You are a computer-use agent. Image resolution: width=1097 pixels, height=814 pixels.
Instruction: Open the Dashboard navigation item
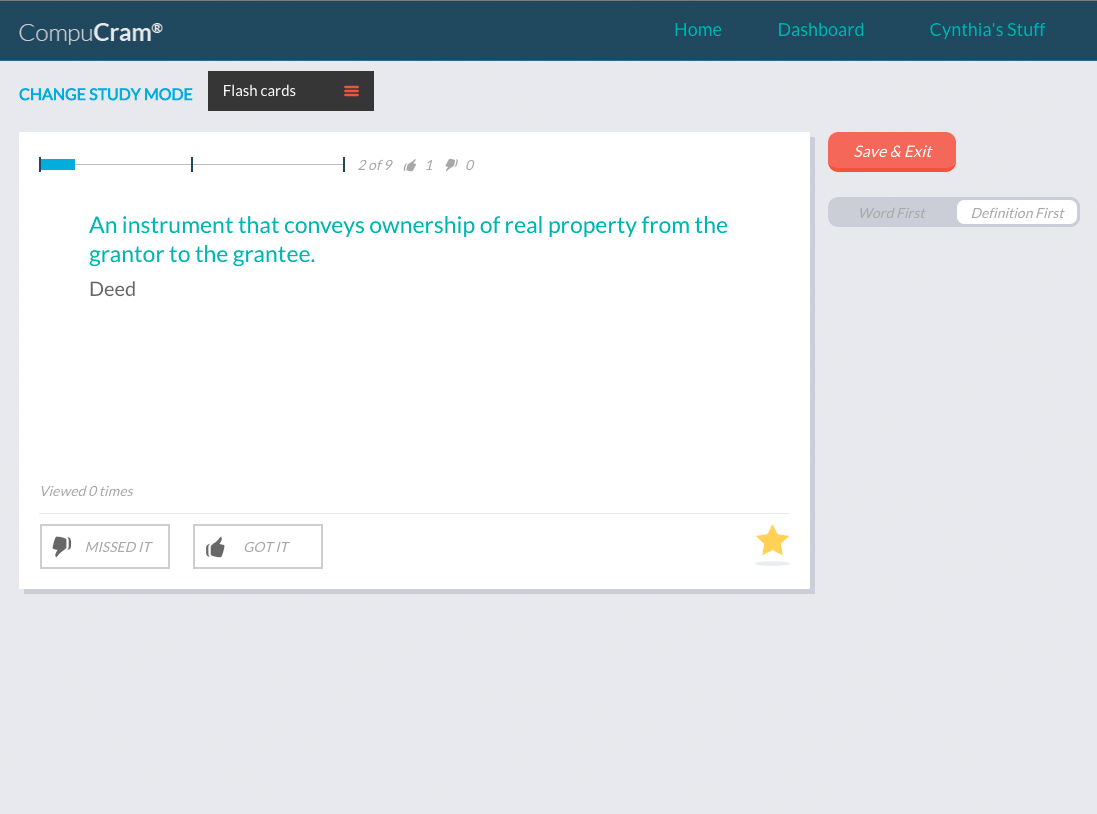tap(820, 30)
